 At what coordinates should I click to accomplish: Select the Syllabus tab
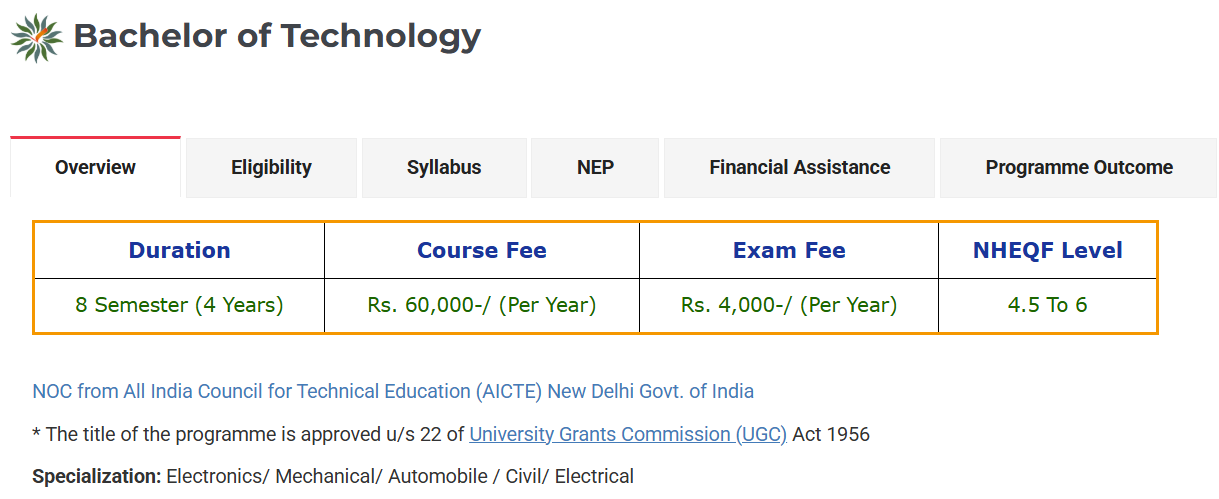click(444, 168)
